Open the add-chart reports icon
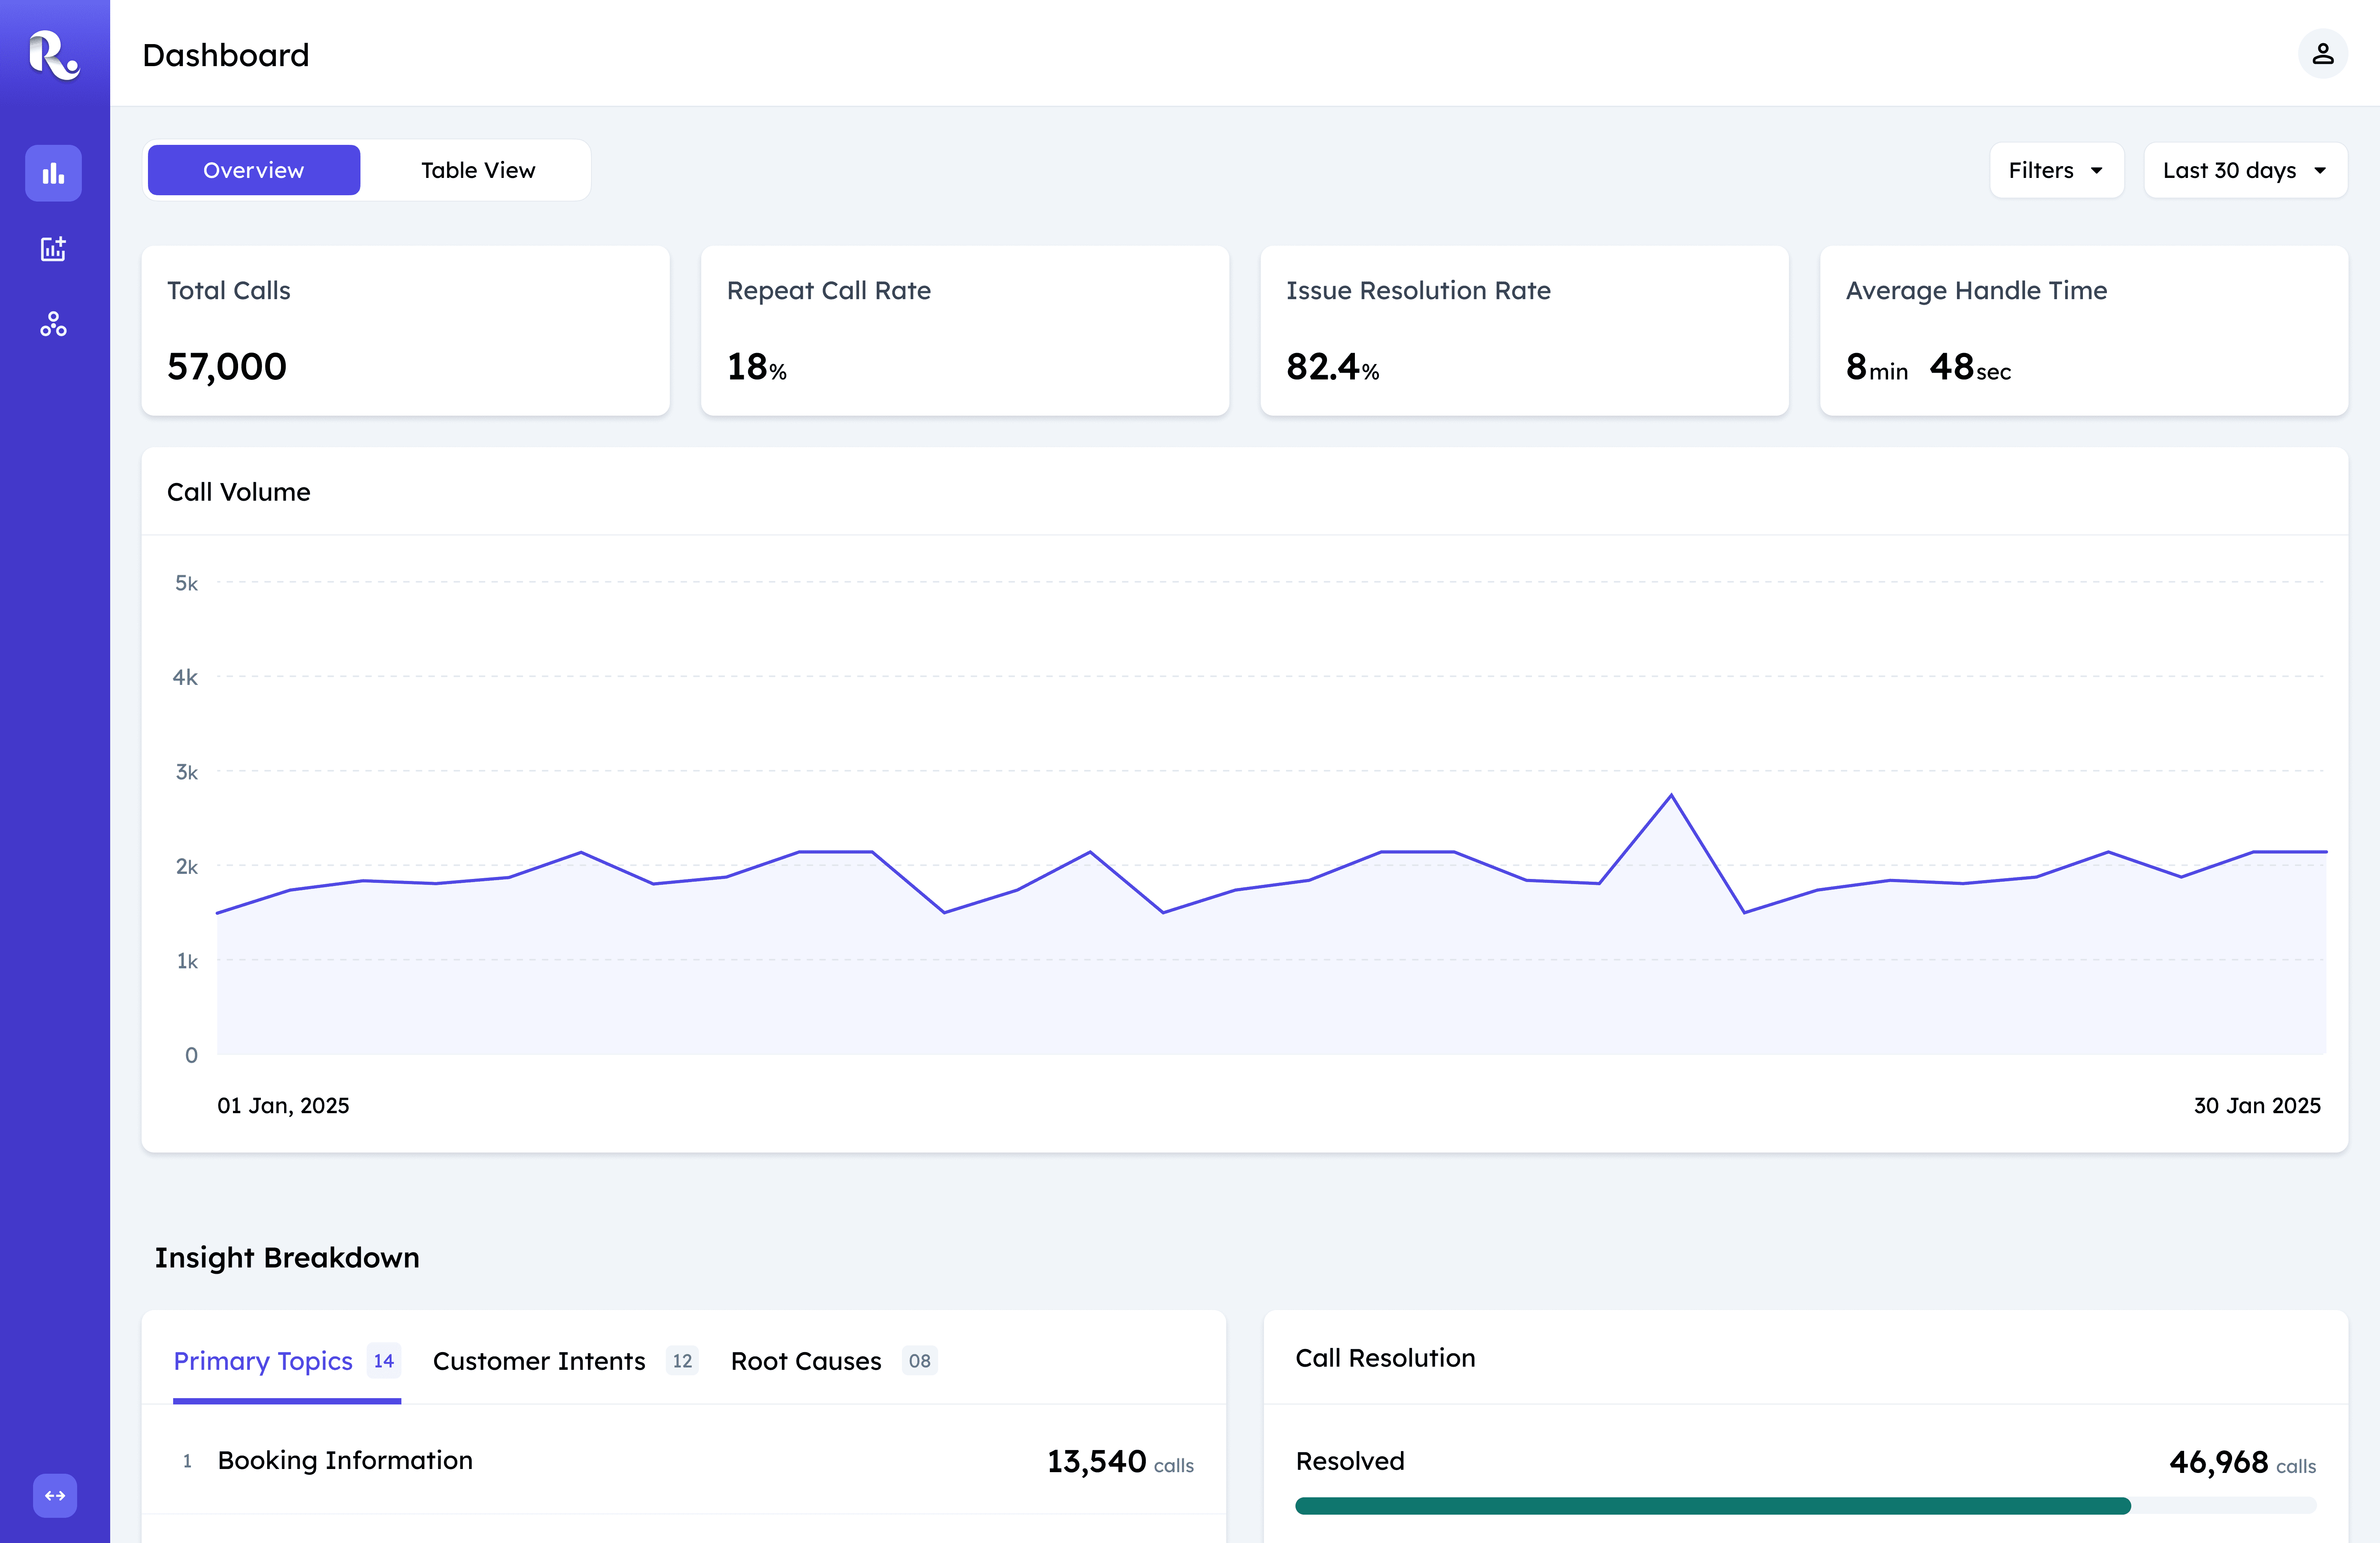The height and width of the screenshot is (1543, 2380). [54, 249]
